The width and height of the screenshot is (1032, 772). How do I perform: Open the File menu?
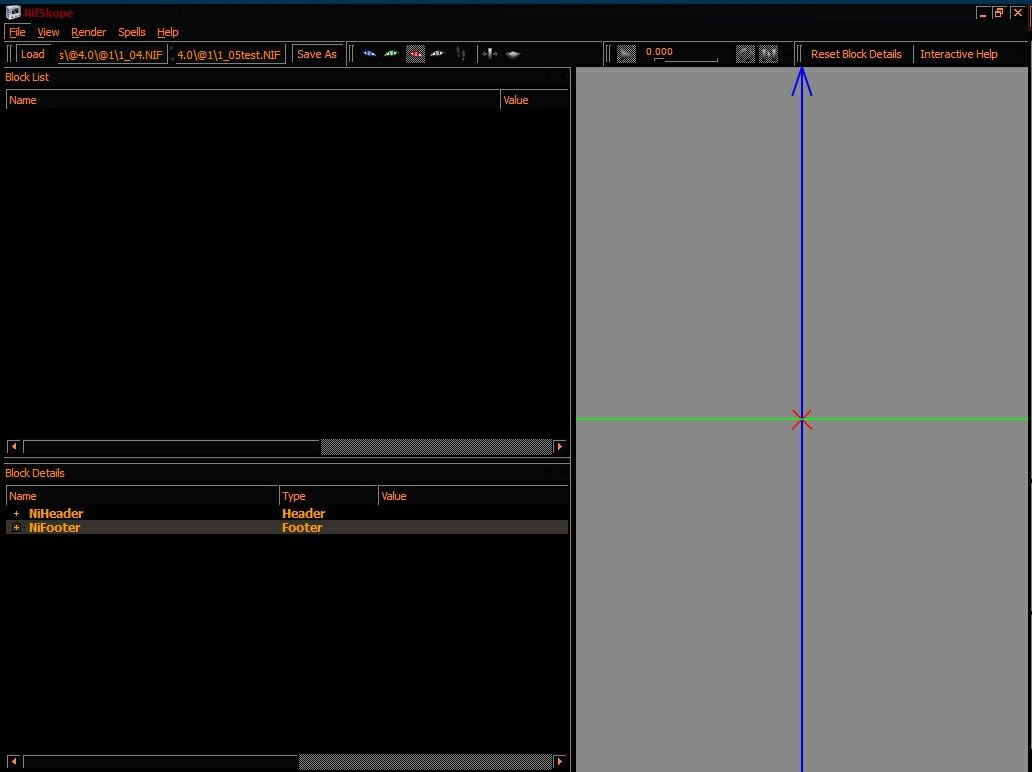click(17, 32)
